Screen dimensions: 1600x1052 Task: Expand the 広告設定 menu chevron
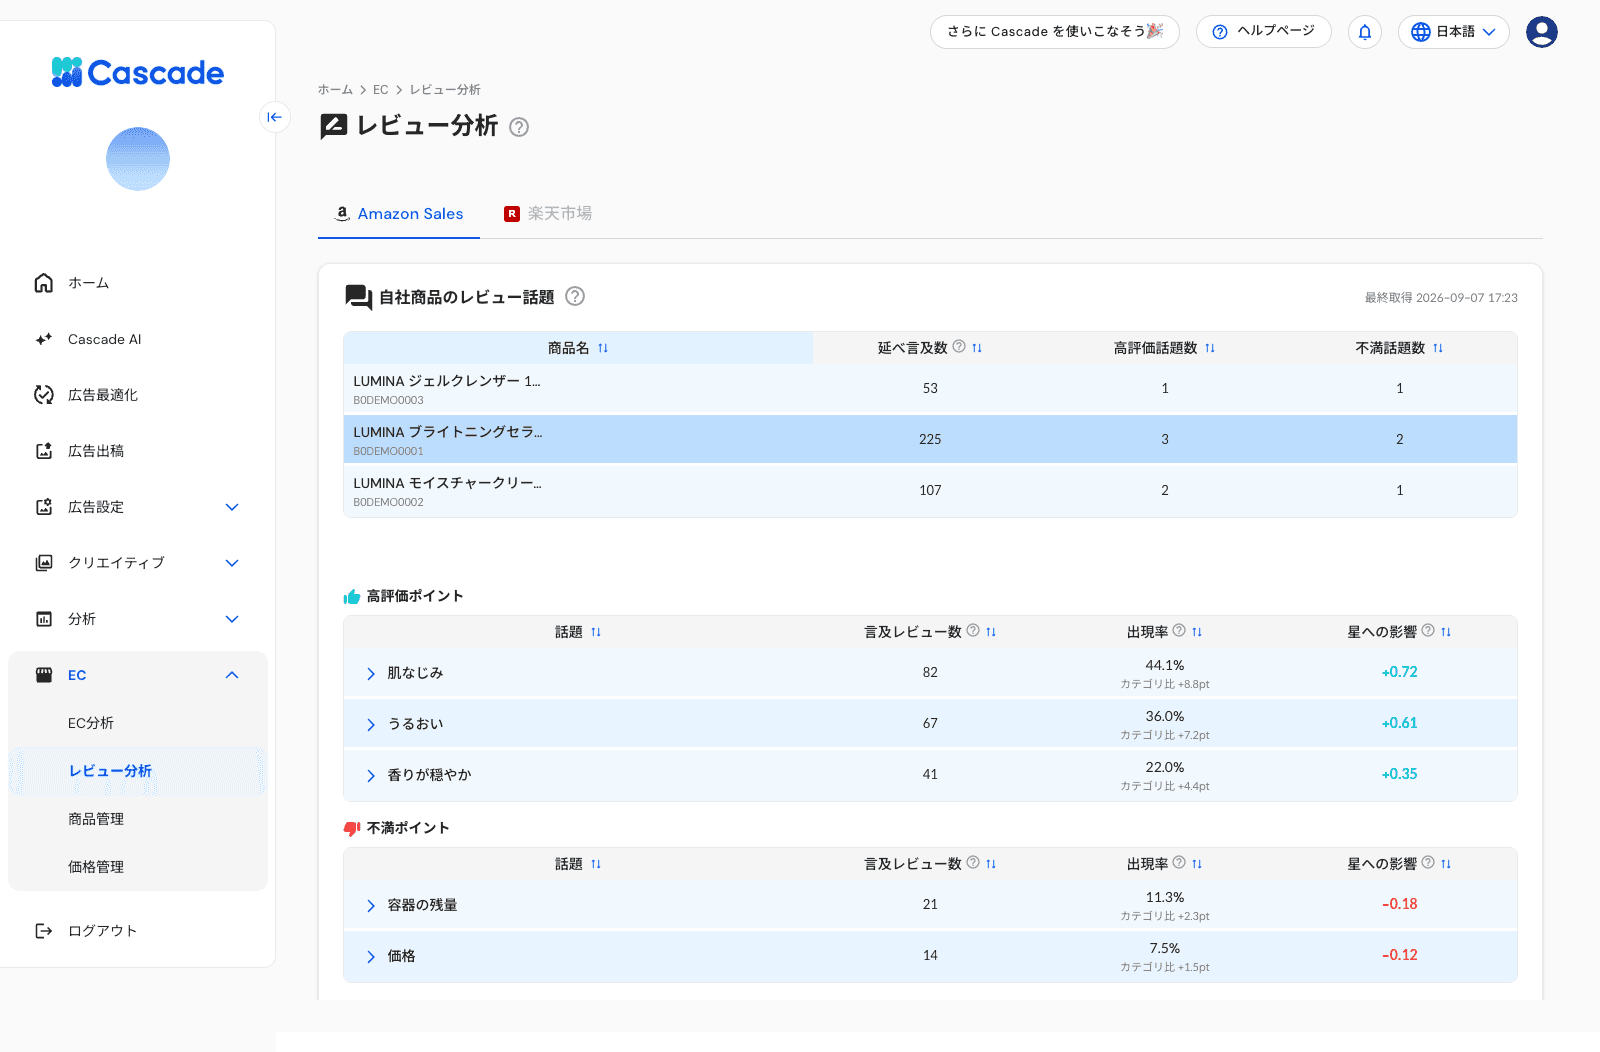click(x=232, y=507)
